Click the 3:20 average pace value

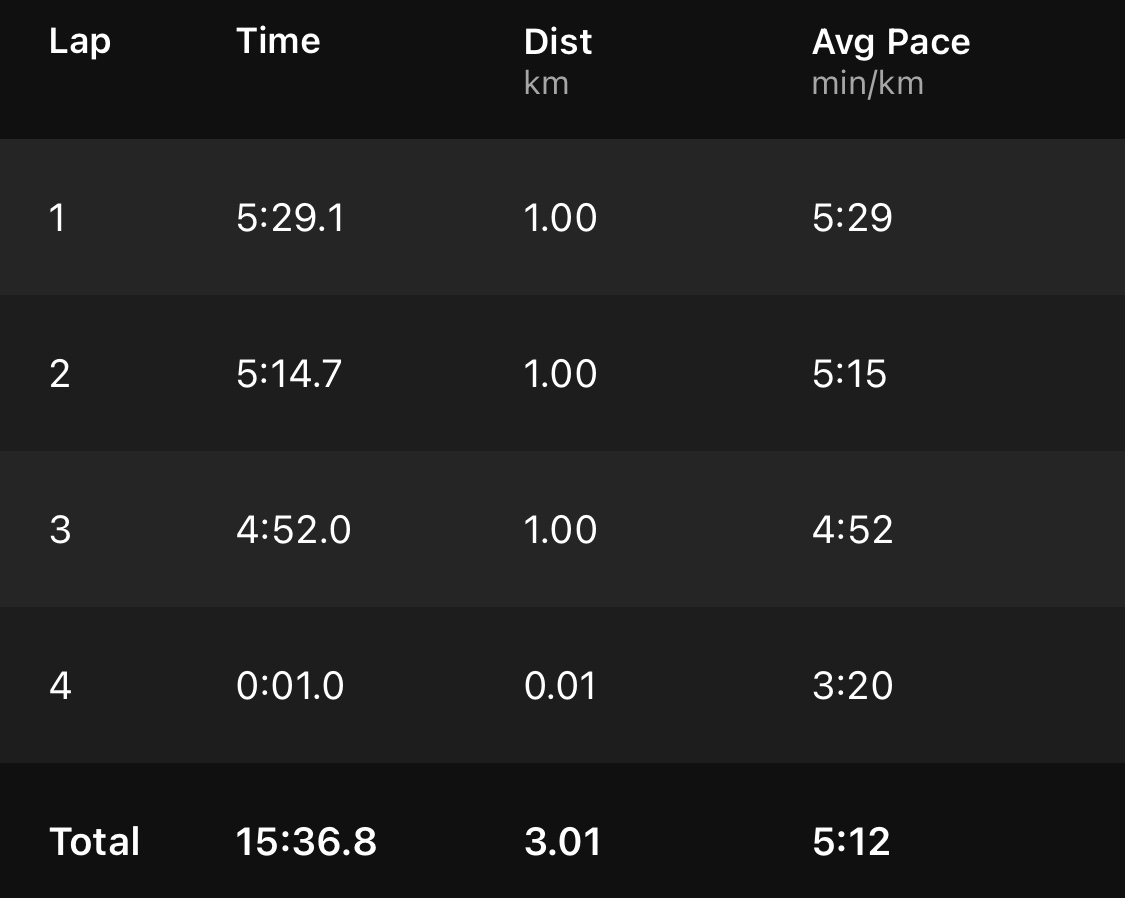(852, 686)
